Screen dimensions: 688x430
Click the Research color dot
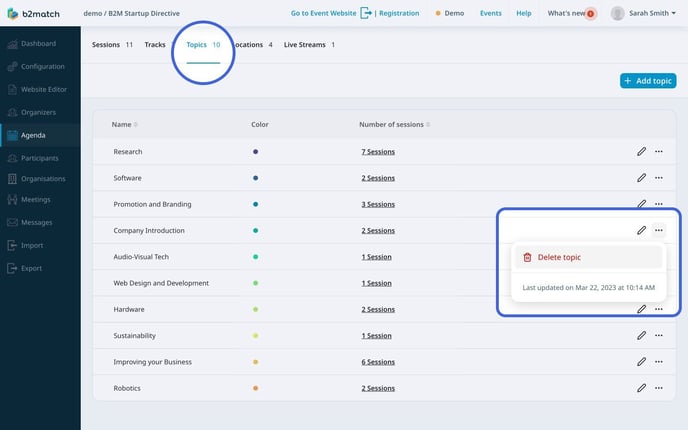[255, 152]
